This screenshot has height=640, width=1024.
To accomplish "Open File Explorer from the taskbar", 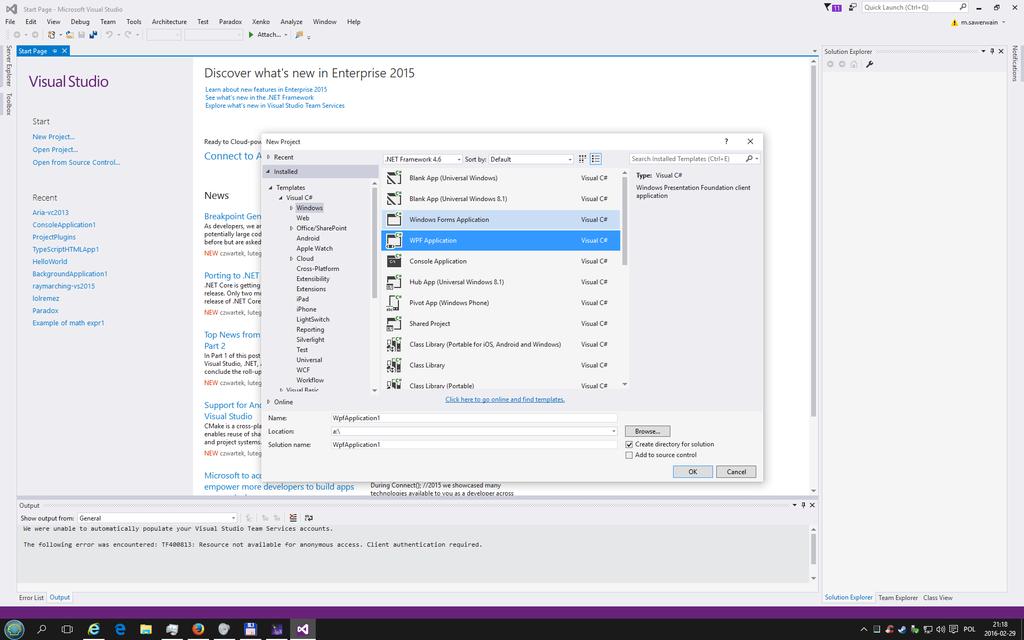I will pos(146,630).
